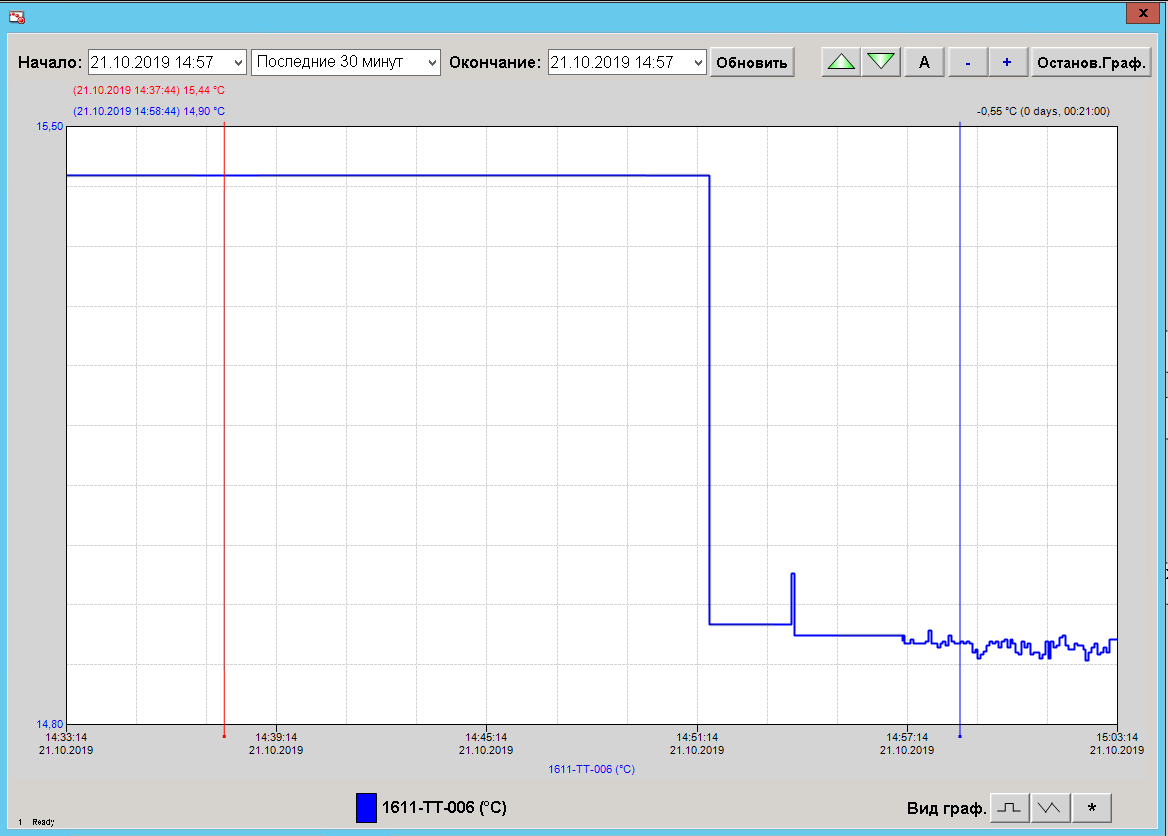
Task: Select the step-line graph view icon
Action: [1012, 807]
